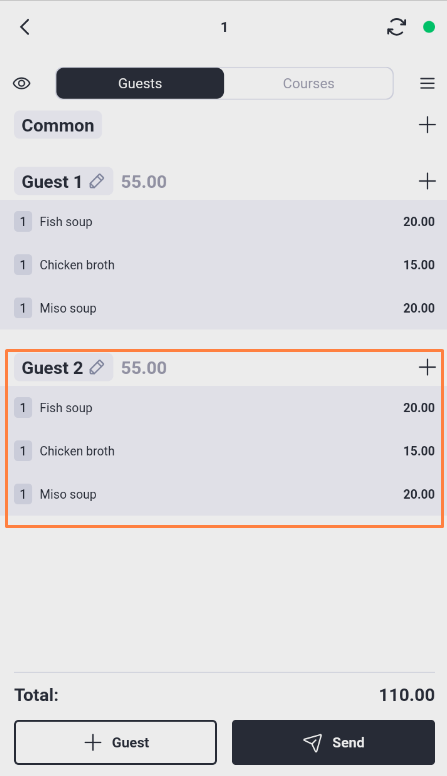Viewport: 447px width, 776px height.
Task: Add a new Guest button
Action: tap(115, 742)
